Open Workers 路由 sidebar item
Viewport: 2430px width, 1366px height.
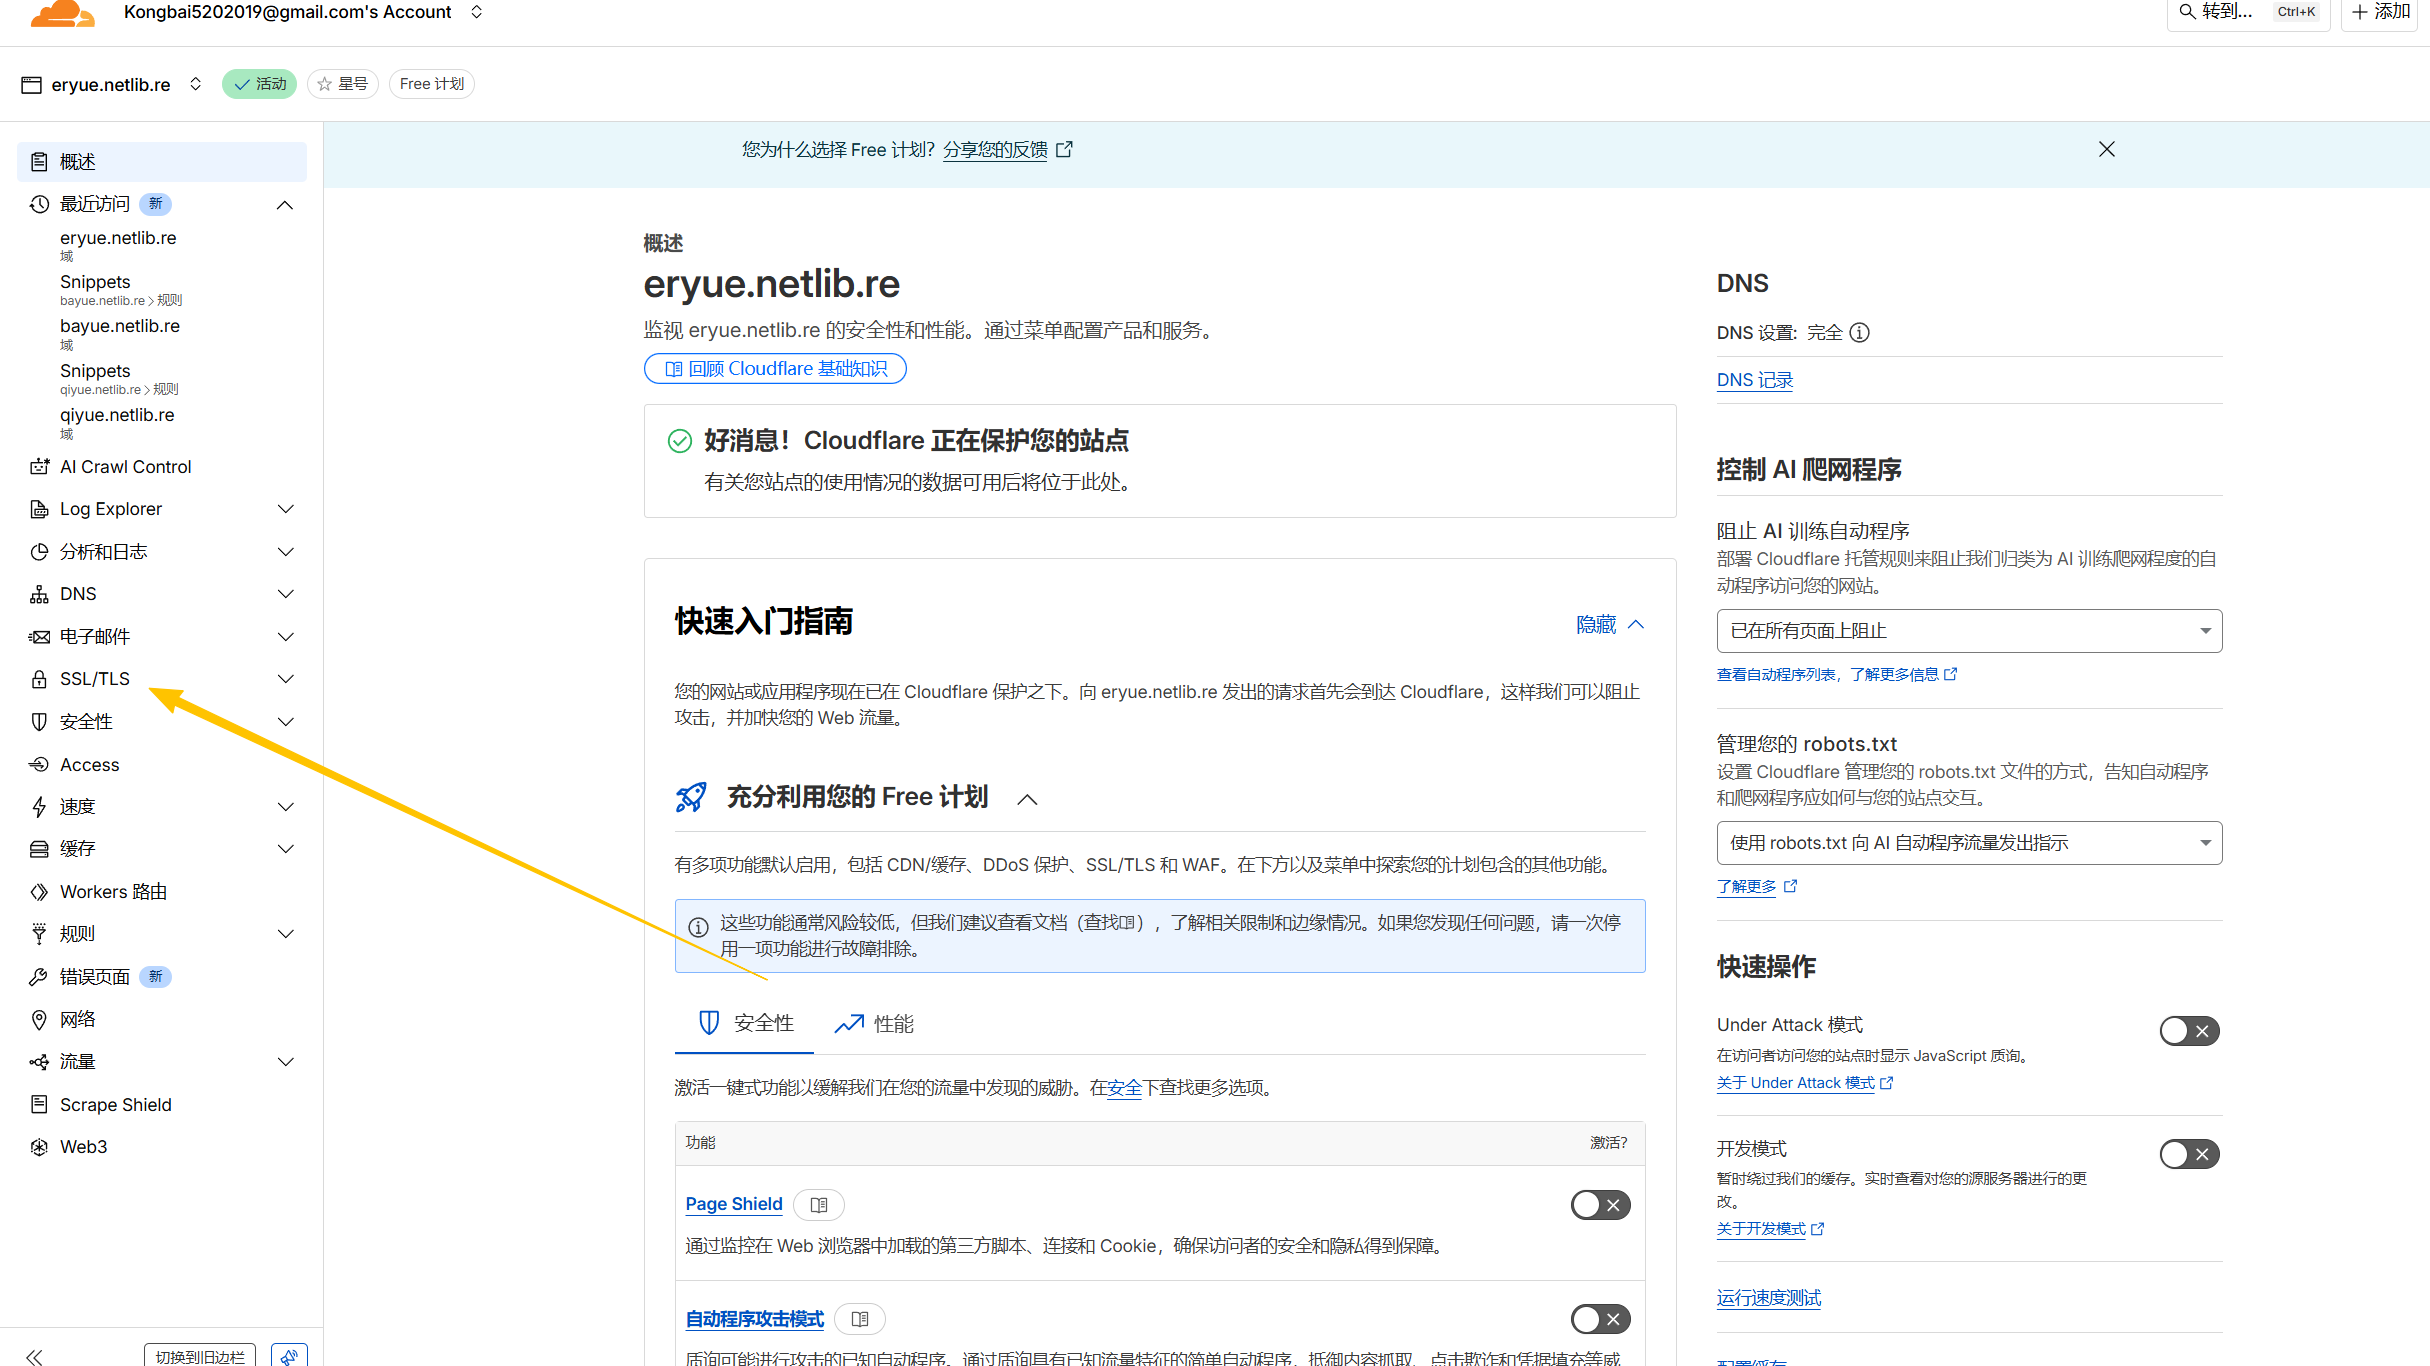point(113,892)
